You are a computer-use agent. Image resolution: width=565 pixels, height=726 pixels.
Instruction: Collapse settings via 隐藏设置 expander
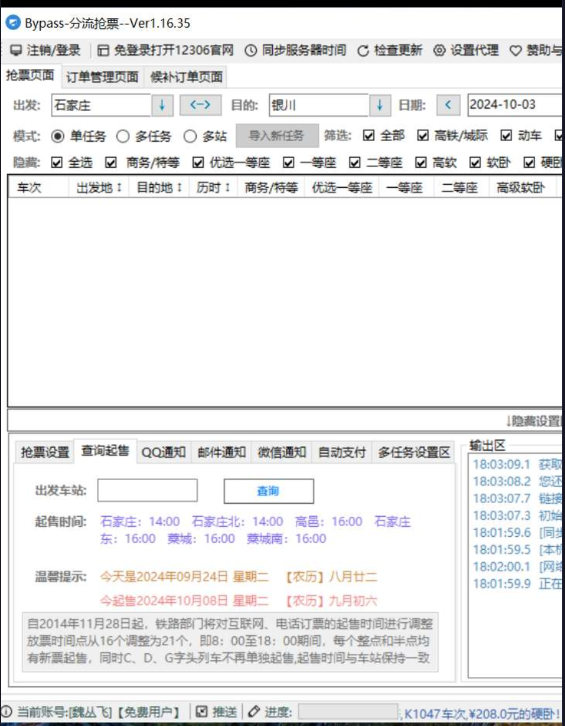[x=534, y=421]
